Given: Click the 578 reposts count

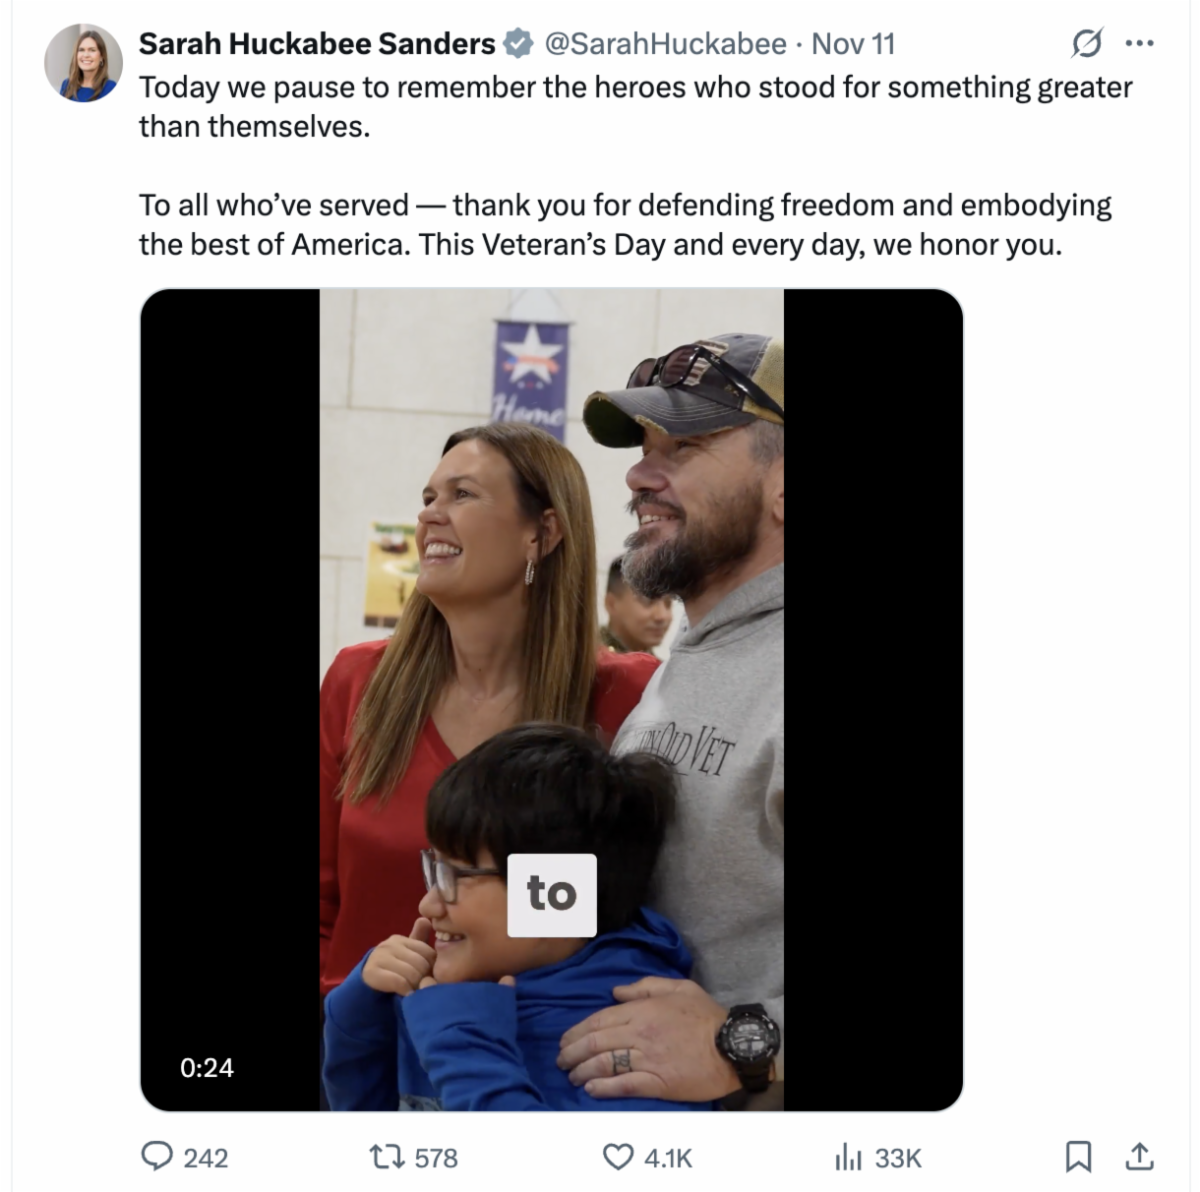Looking at the screenshot, I should tap(436, 1158).
